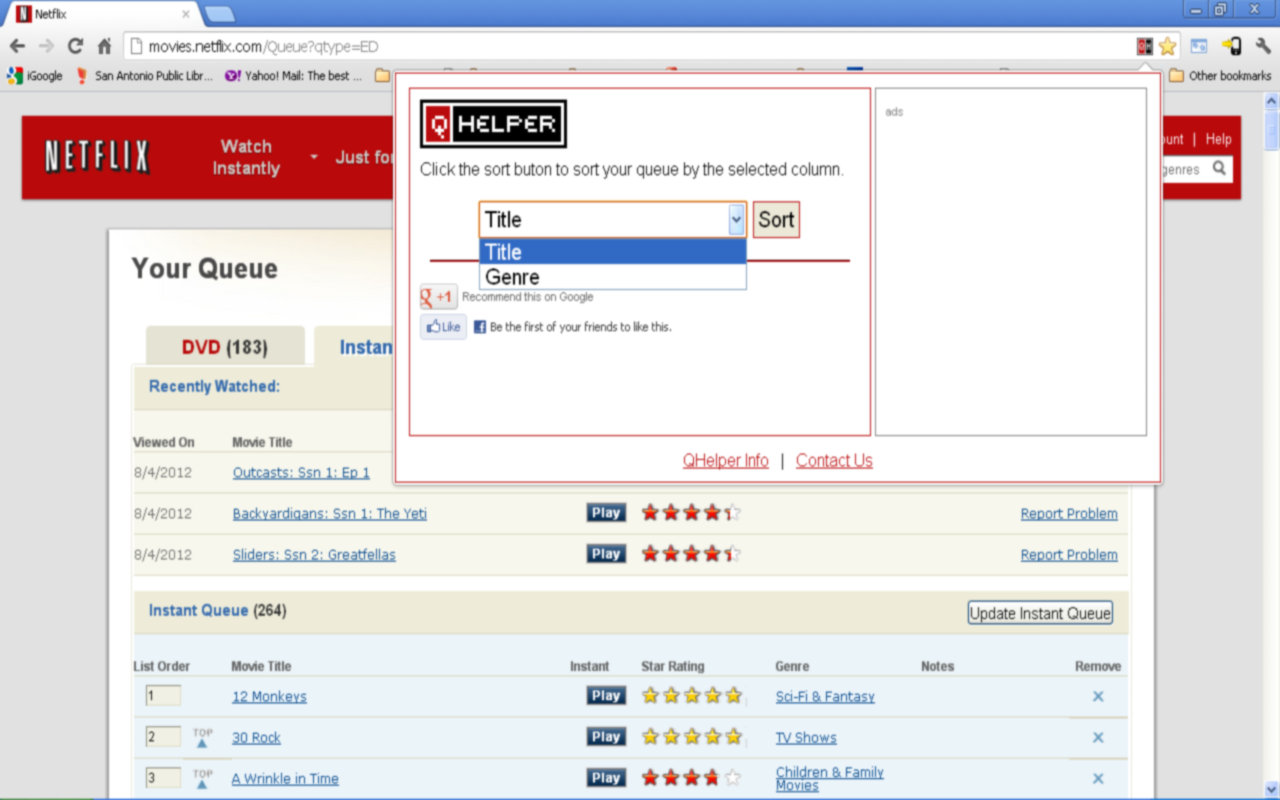
Task: Go back to the previous page
Action: (x=18, y=46)
